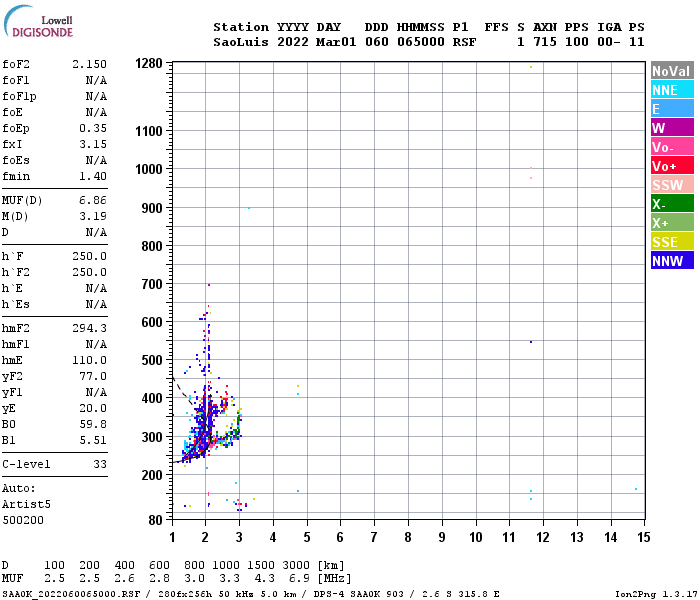Select the NNW blue legend swatch

672,261
